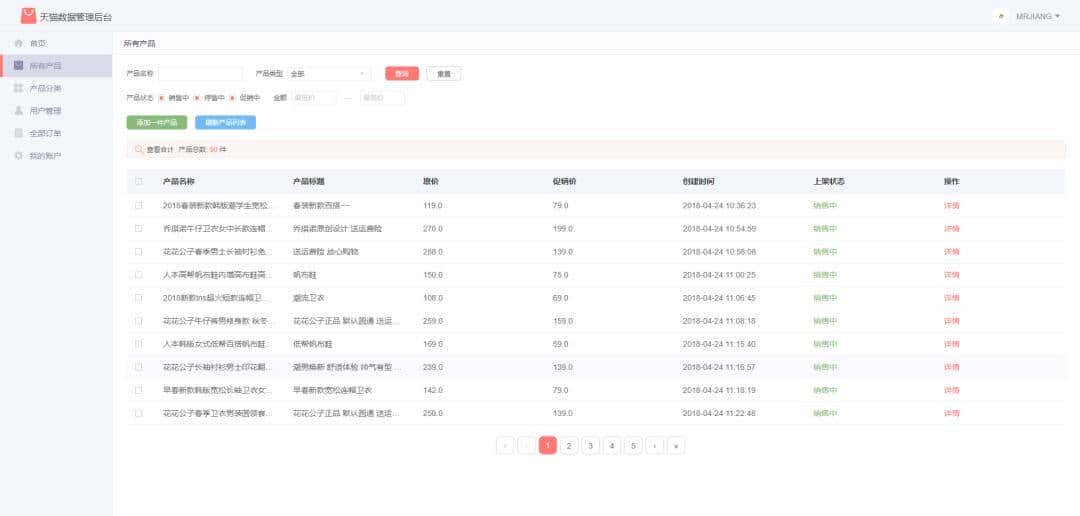Click the 所有产品 page heading
1080x516 pixels.
tap(139, 43)
